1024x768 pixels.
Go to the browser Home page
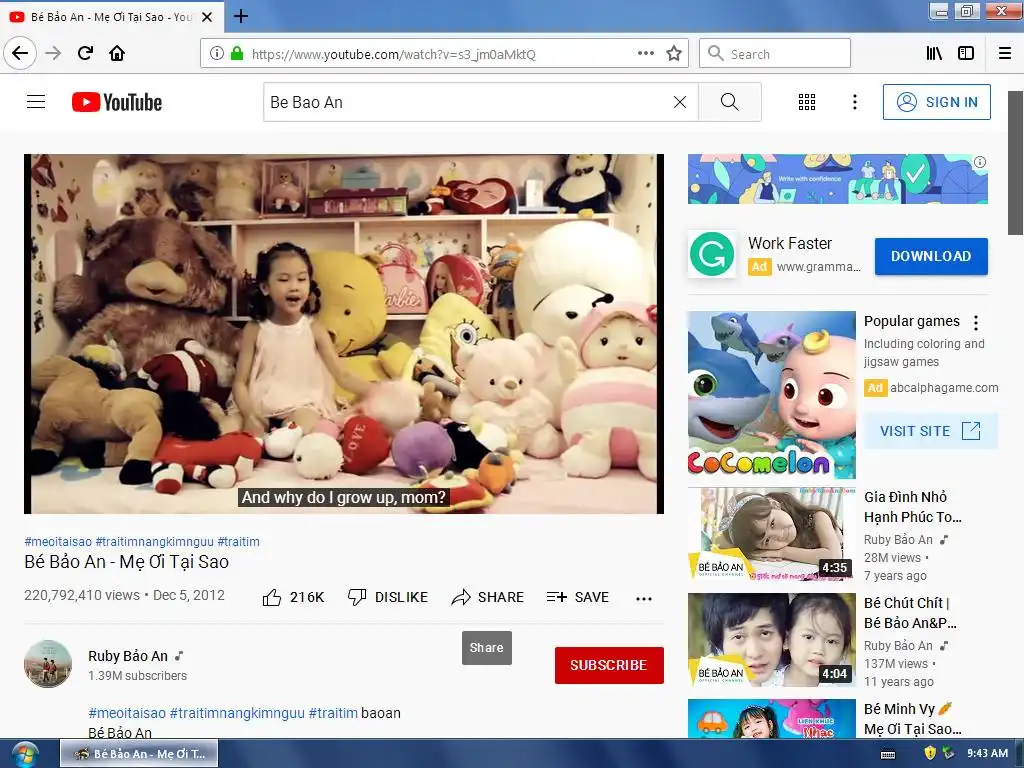[117, 53]
